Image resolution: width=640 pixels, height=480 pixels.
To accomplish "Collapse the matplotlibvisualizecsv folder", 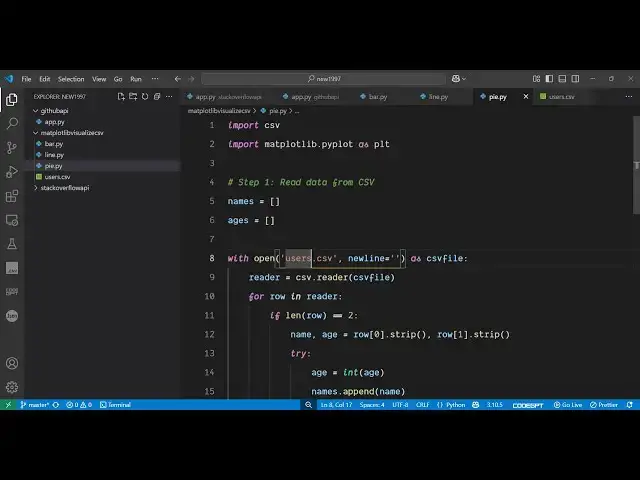I will point(36,133).
